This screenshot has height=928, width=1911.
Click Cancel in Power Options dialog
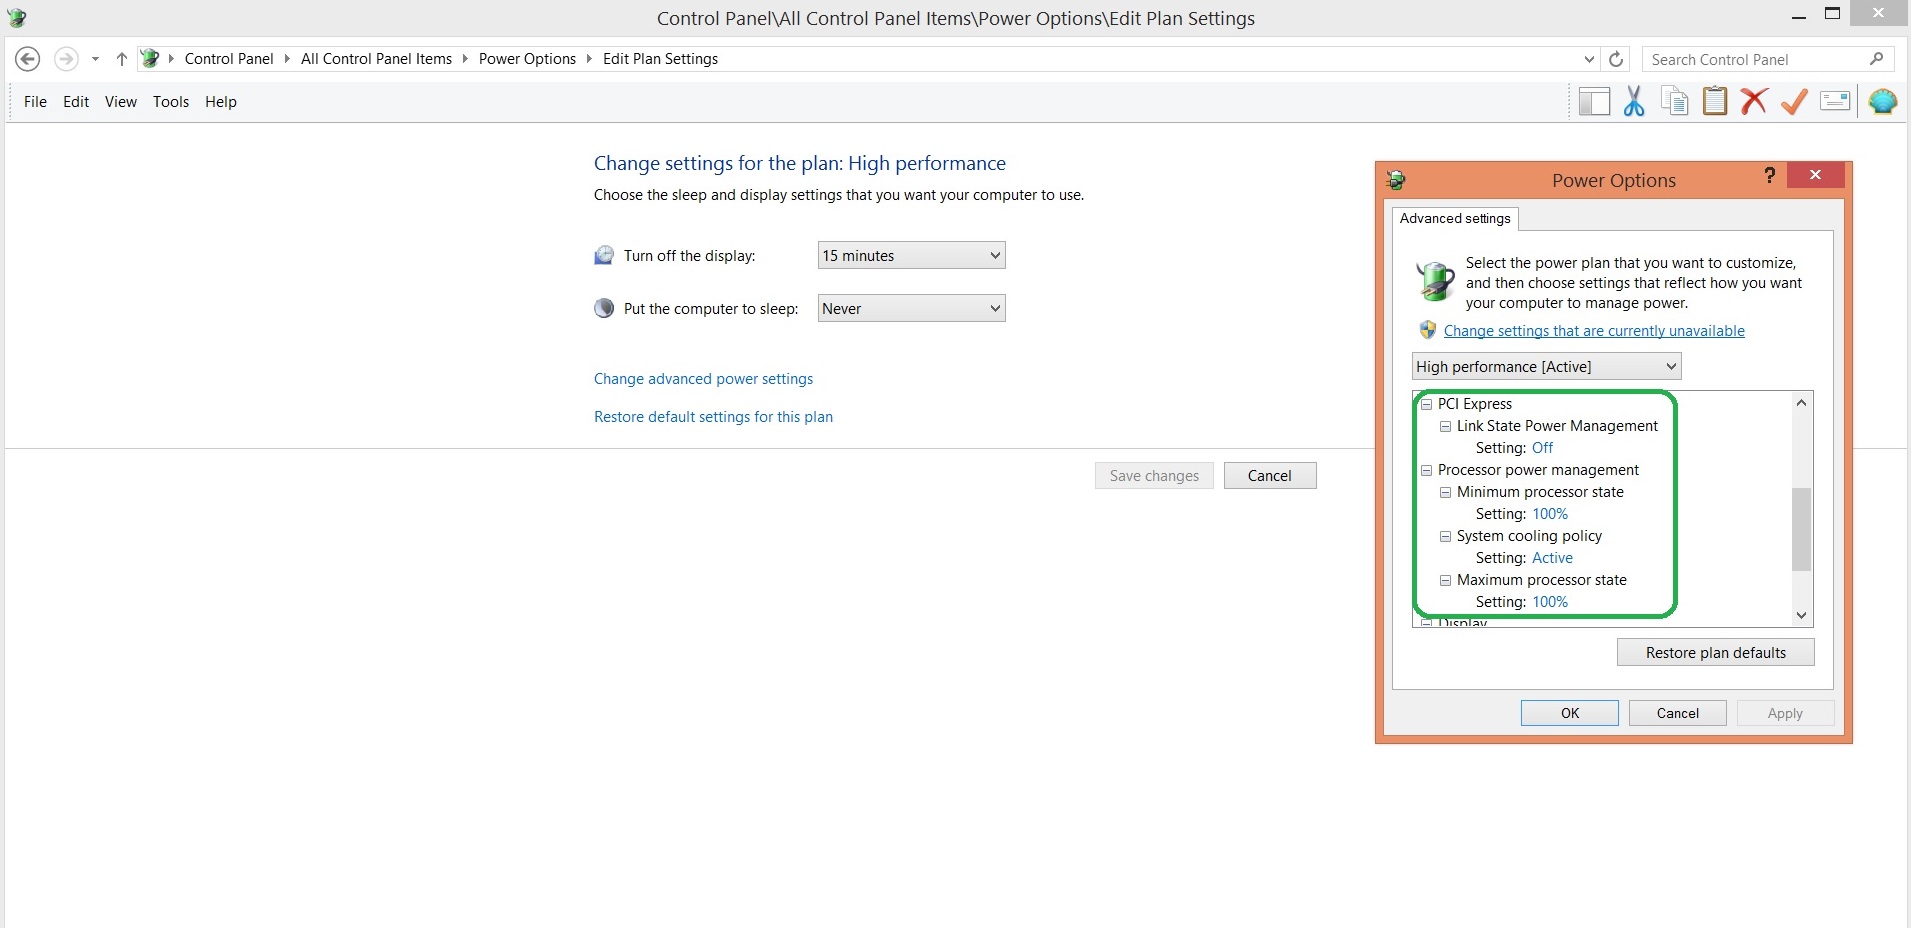(x=1678, y=713)
